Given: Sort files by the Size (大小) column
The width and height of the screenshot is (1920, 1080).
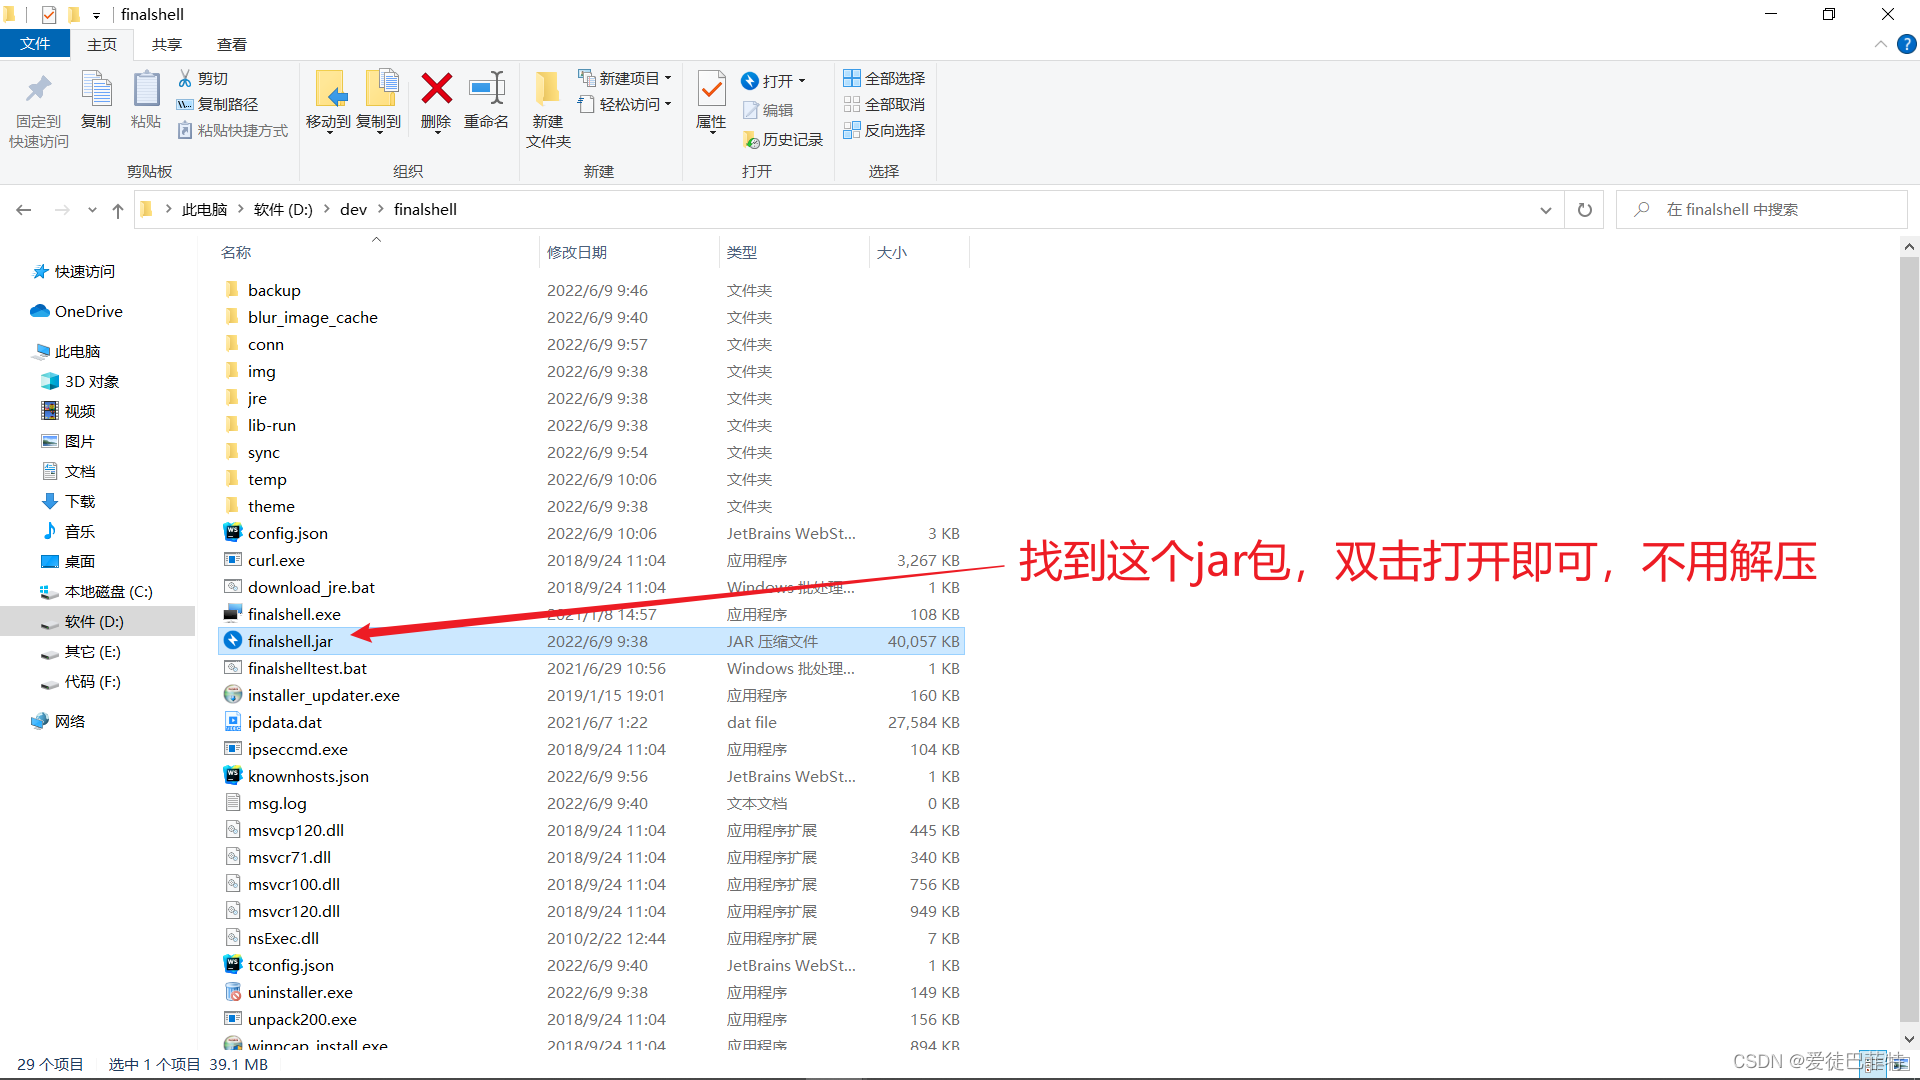Looking at the screenshot, I should [x=892, y=252].
